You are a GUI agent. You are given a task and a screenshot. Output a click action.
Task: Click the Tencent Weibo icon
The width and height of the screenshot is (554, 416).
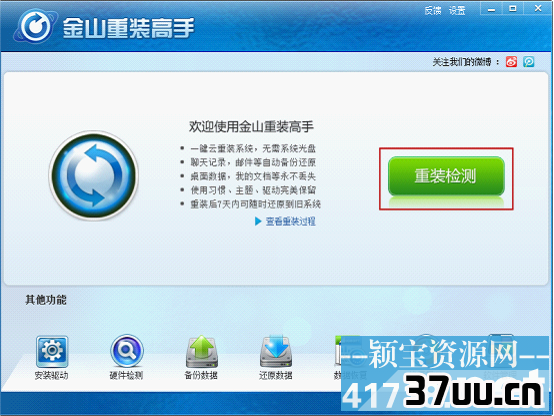point(529,61)
